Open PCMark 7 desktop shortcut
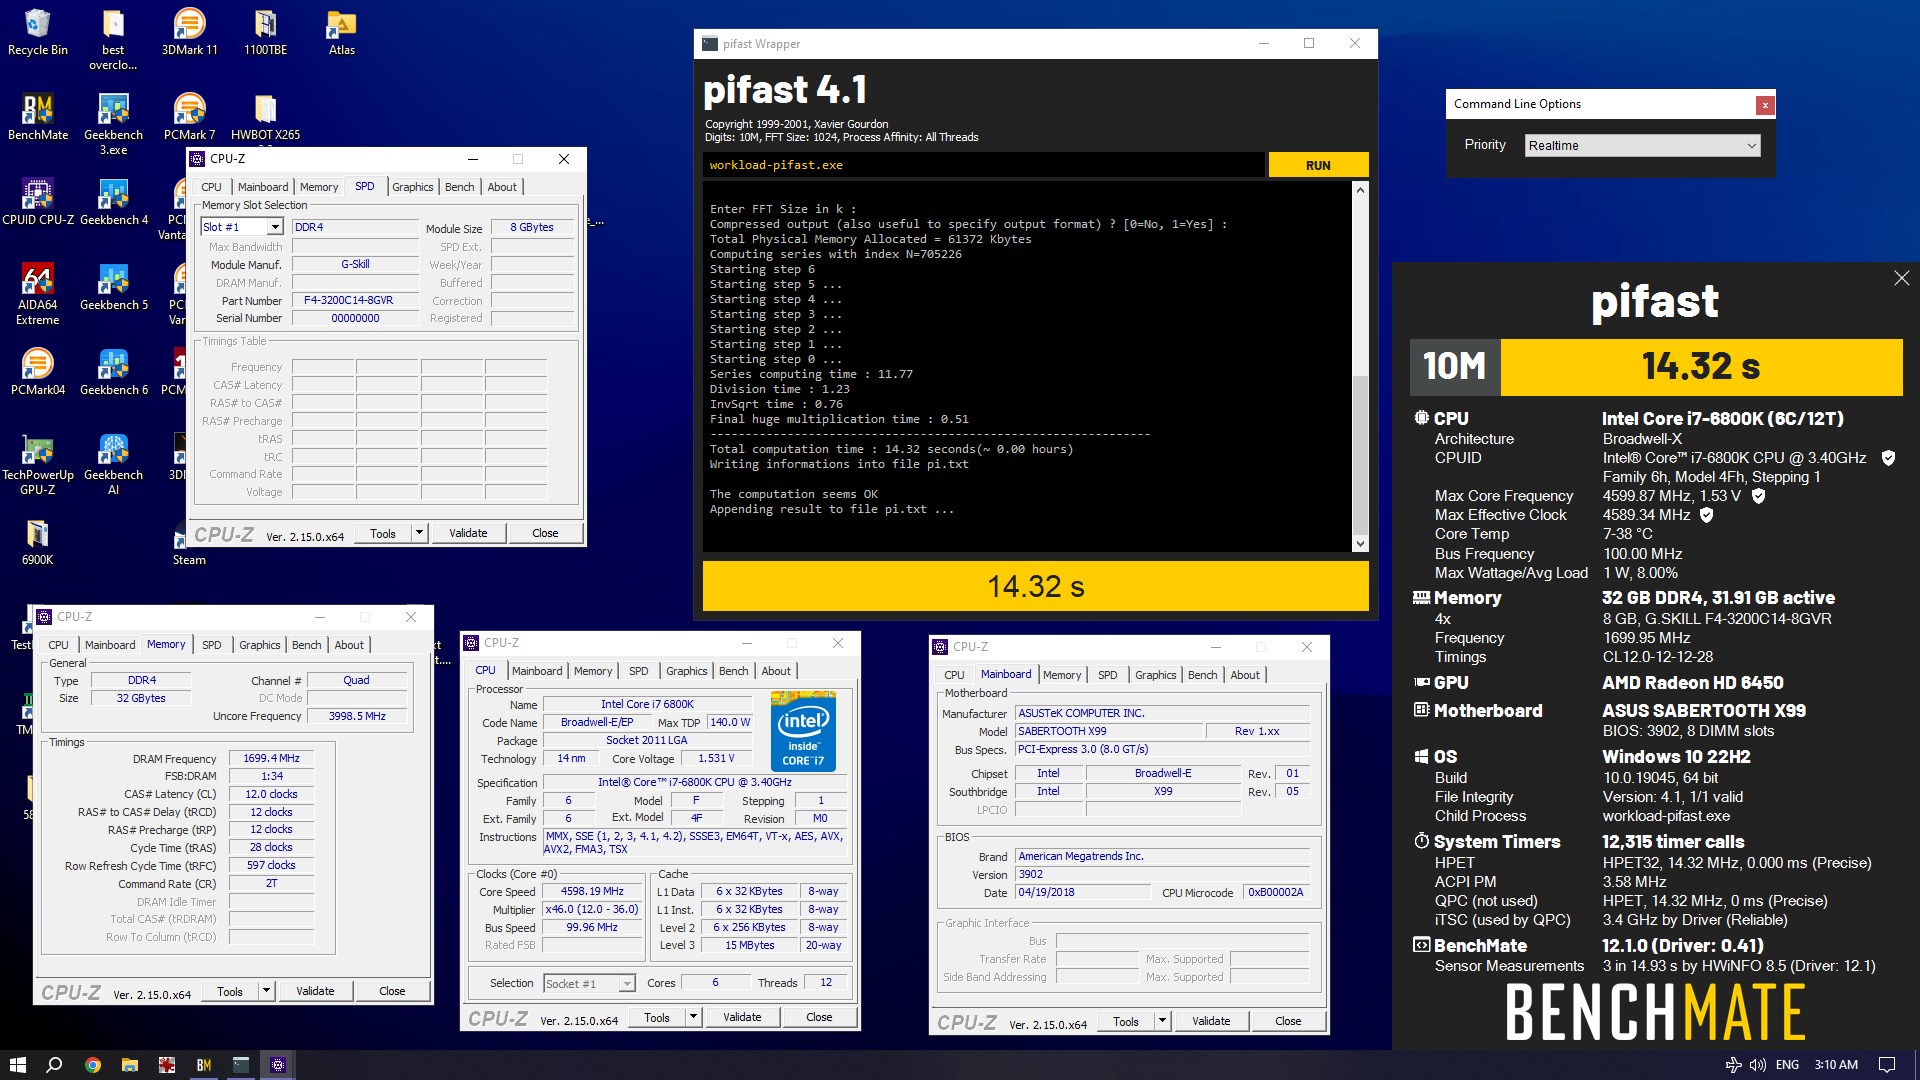The height and width of the screenshot is (1080, 1920). [189, 117]
